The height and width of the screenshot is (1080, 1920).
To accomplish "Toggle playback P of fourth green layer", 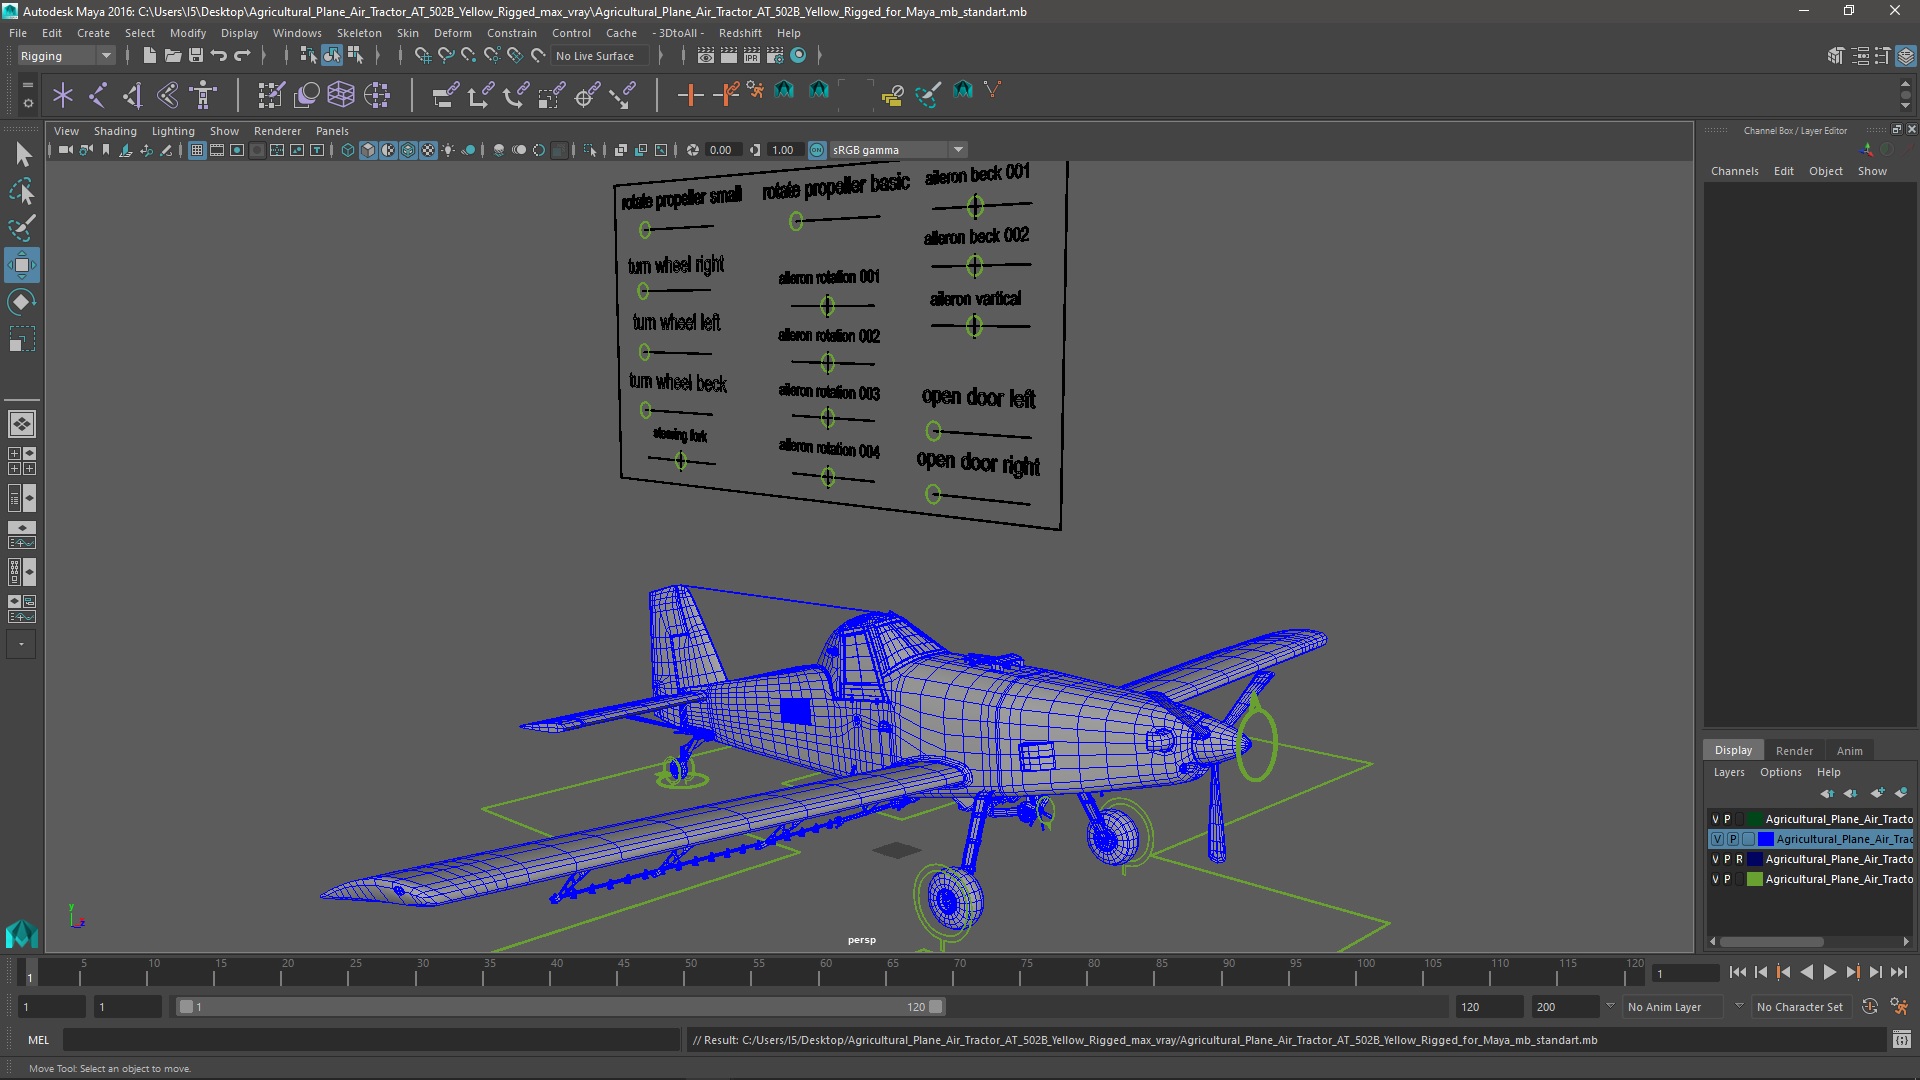I will pyautogui.click(x=1727, y=879).
